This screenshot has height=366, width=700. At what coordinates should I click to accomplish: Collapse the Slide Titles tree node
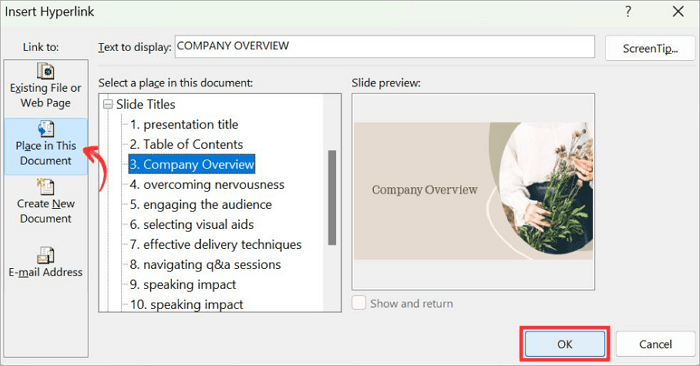tap(108, 104)
